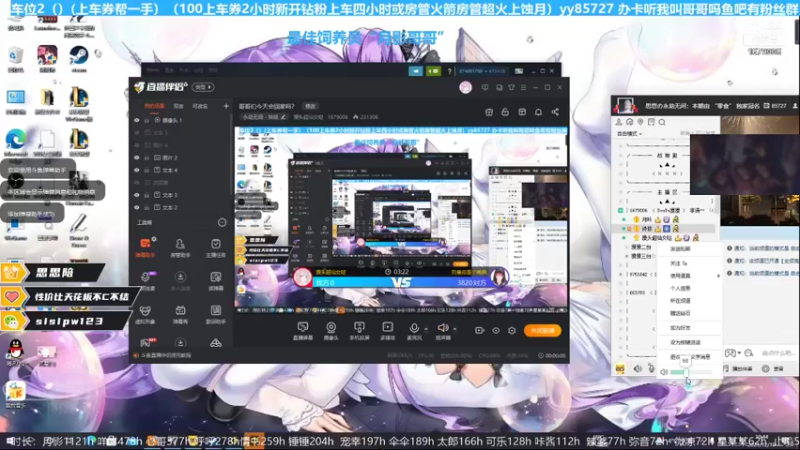Edit category with pencil icon
This screenshot has height=450, width=800.
(x=283, y=117)
